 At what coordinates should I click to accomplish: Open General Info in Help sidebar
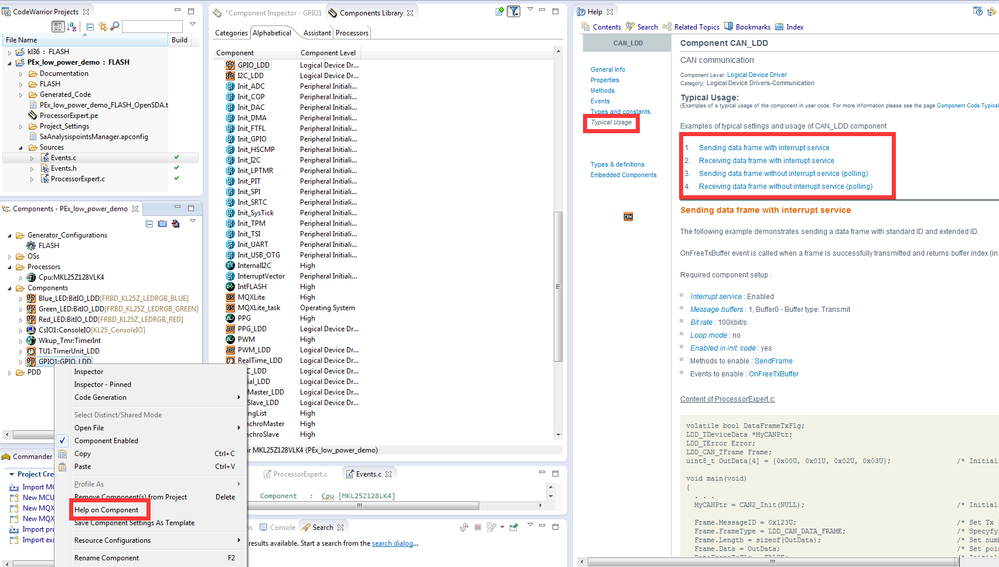pyautogui.click(x=608, y=69)
